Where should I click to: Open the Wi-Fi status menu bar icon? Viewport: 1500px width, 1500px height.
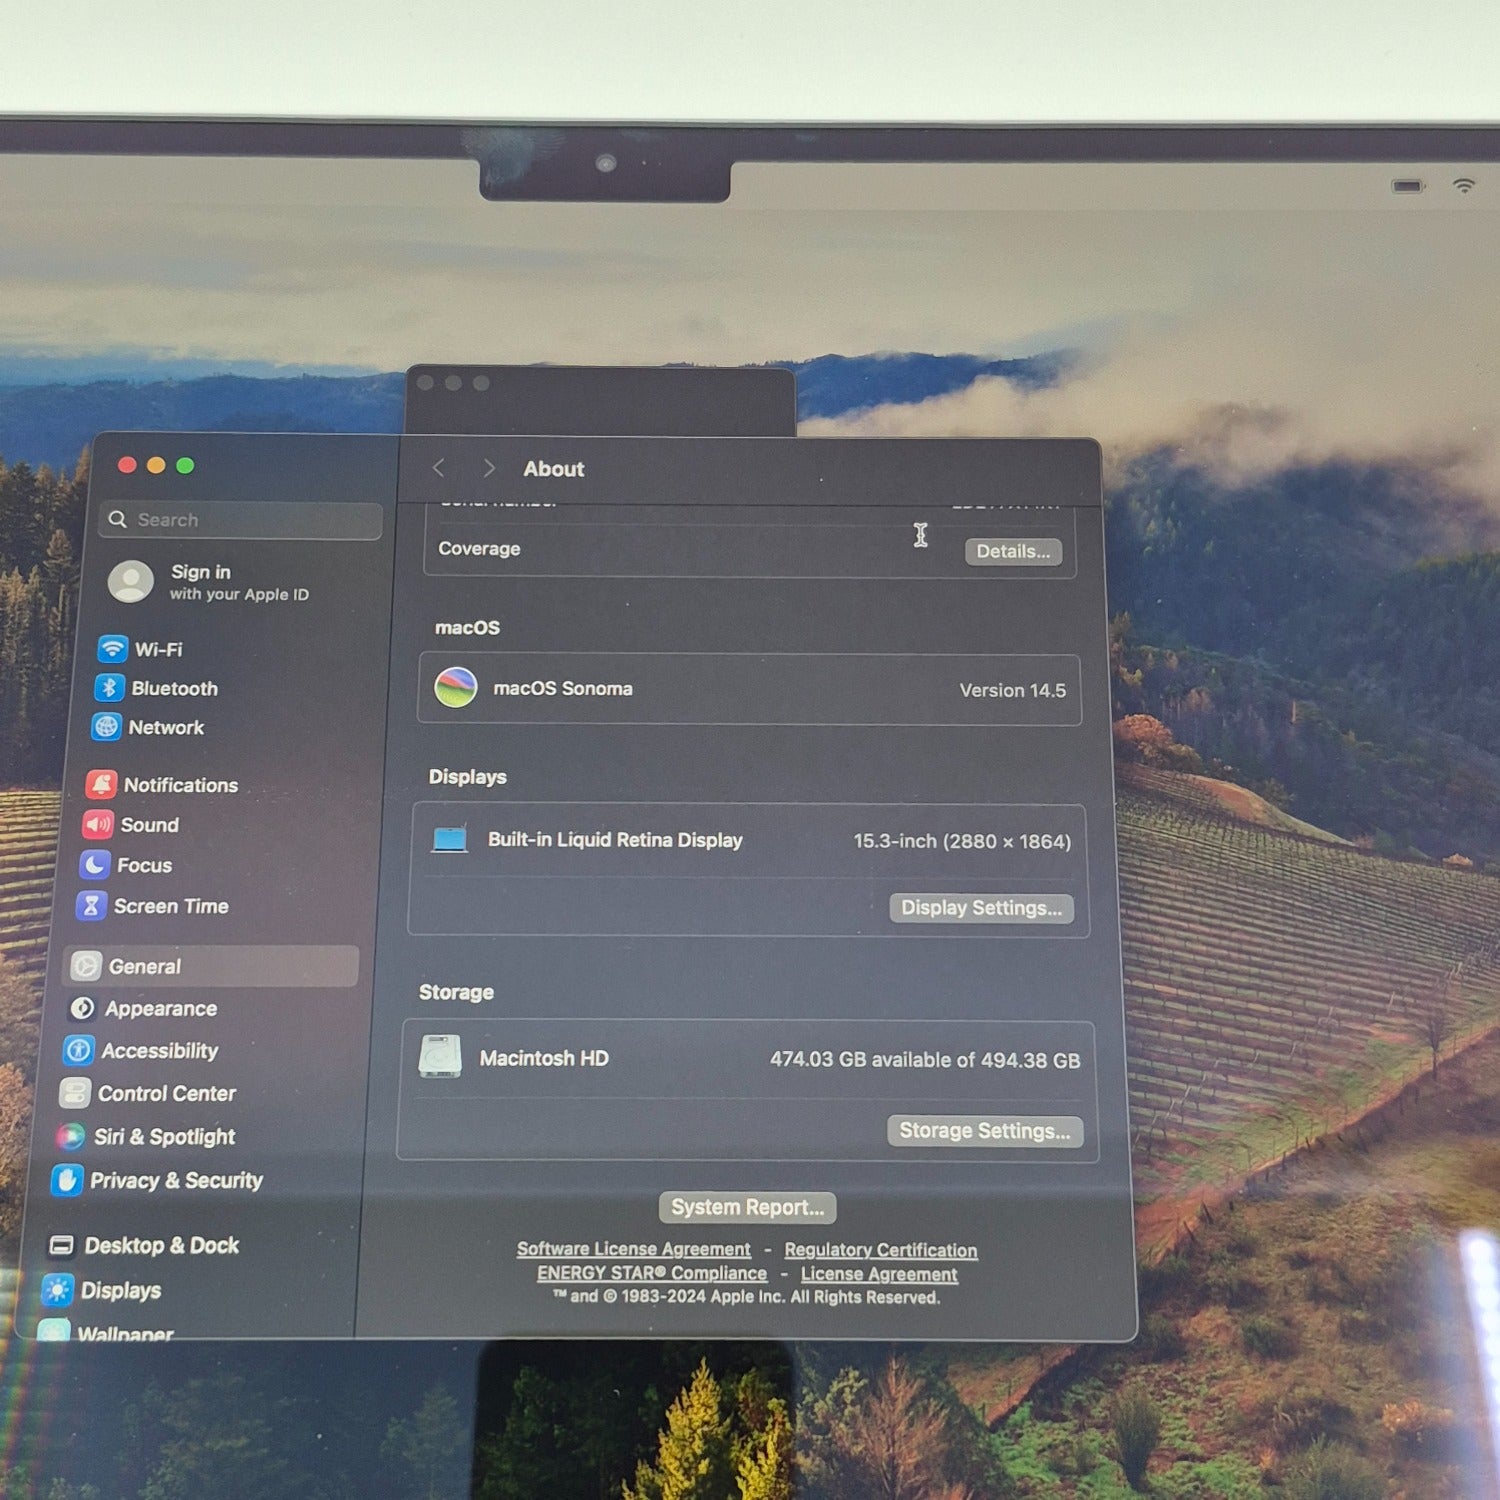[x=1464, y=186]
